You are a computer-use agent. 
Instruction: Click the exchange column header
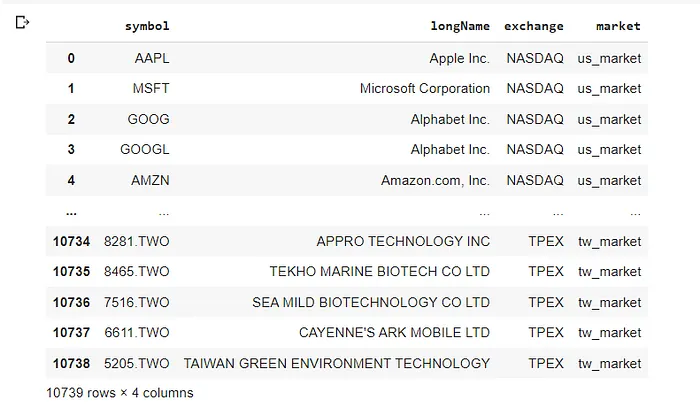534,26
